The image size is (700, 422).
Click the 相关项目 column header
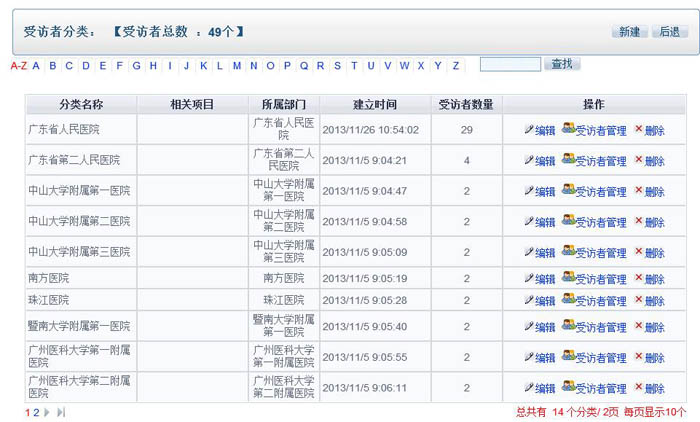coord(192,104)
